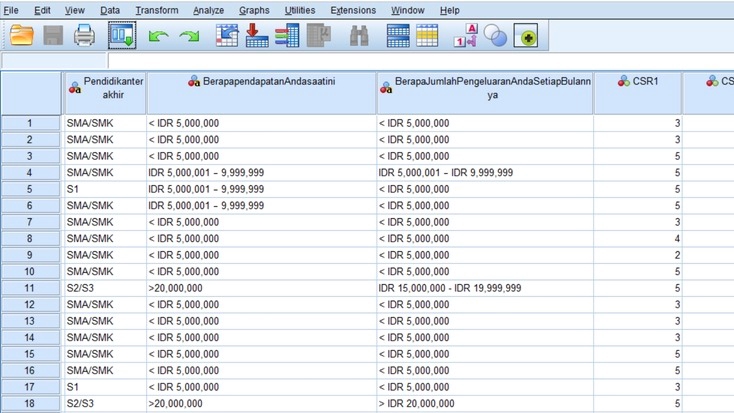Open the Extensions menu
This screenshot has width=734, height=413.
353,10
